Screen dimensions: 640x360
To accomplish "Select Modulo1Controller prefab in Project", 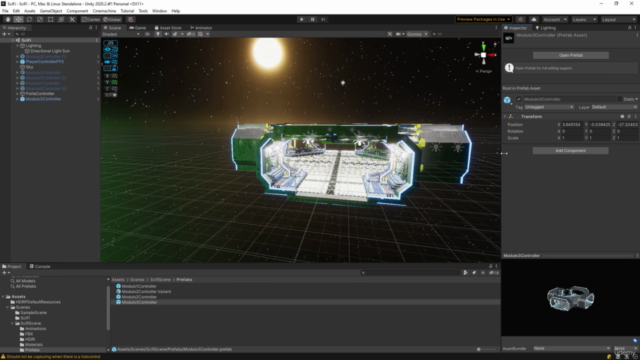I will point(139,286).
